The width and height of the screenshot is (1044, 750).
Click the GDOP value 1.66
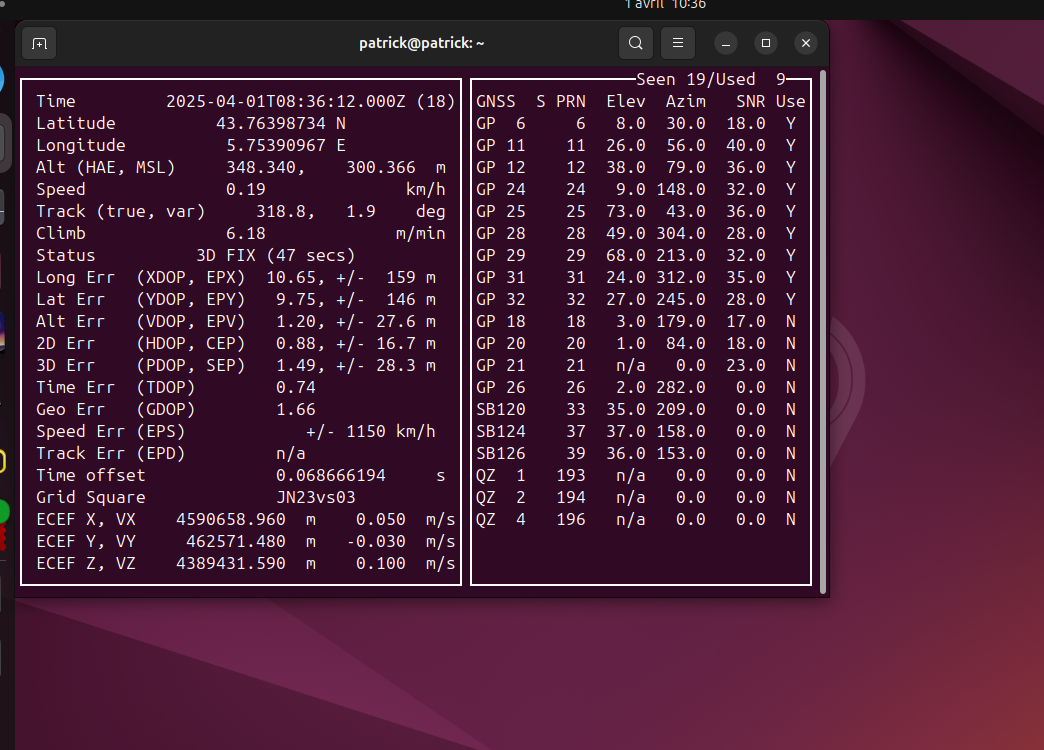(296, 409)
